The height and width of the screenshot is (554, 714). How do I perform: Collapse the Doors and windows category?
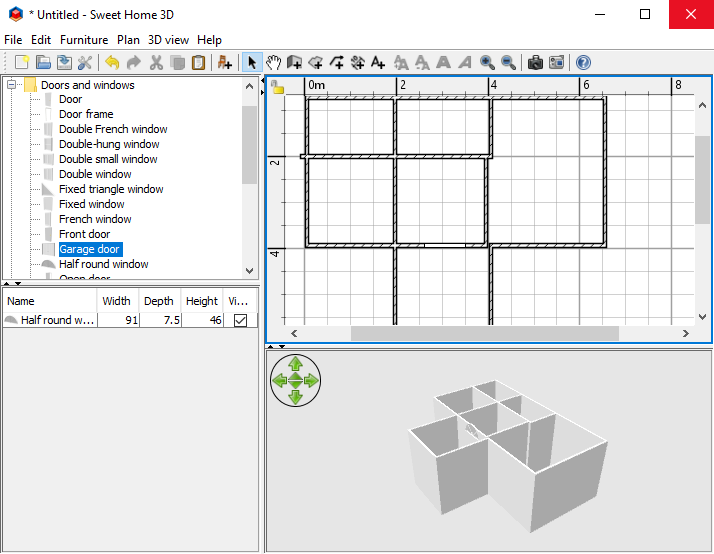click(11, 85)
